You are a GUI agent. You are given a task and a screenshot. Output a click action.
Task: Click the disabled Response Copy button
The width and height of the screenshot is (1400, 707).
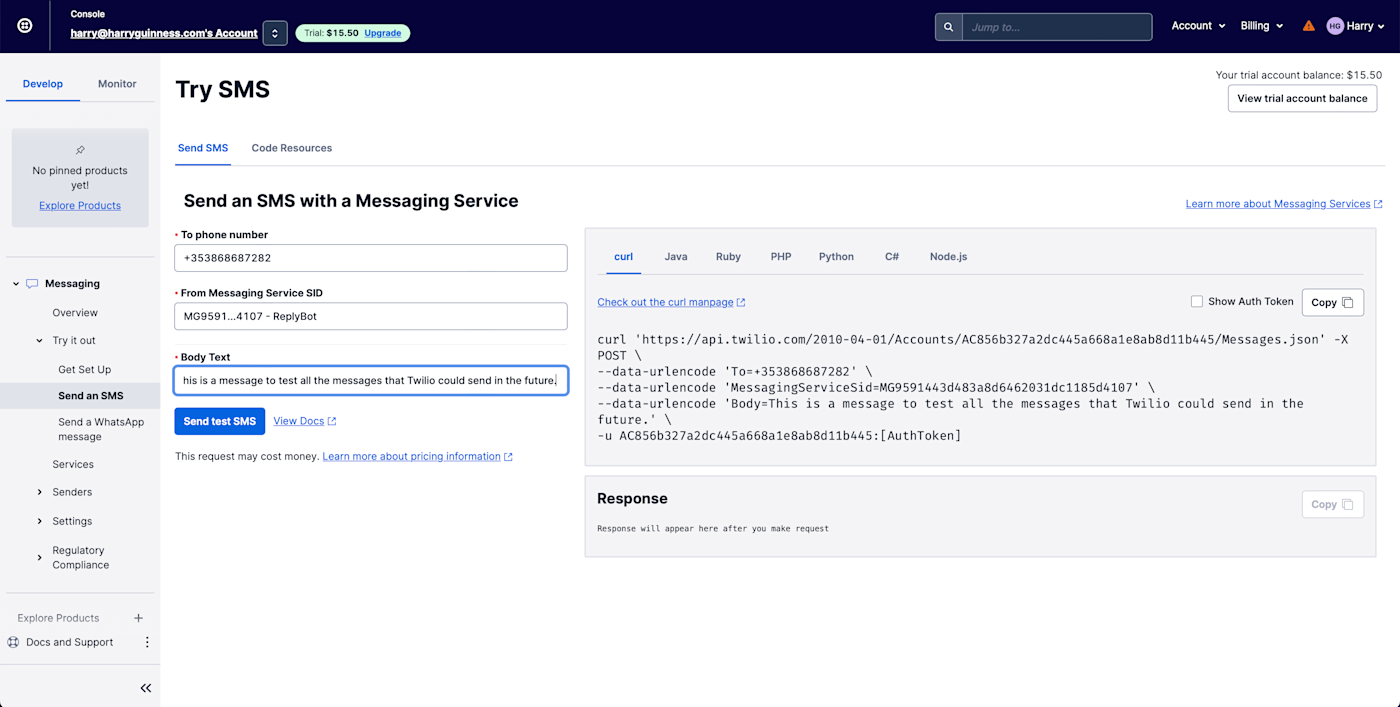pos(1332,504)
